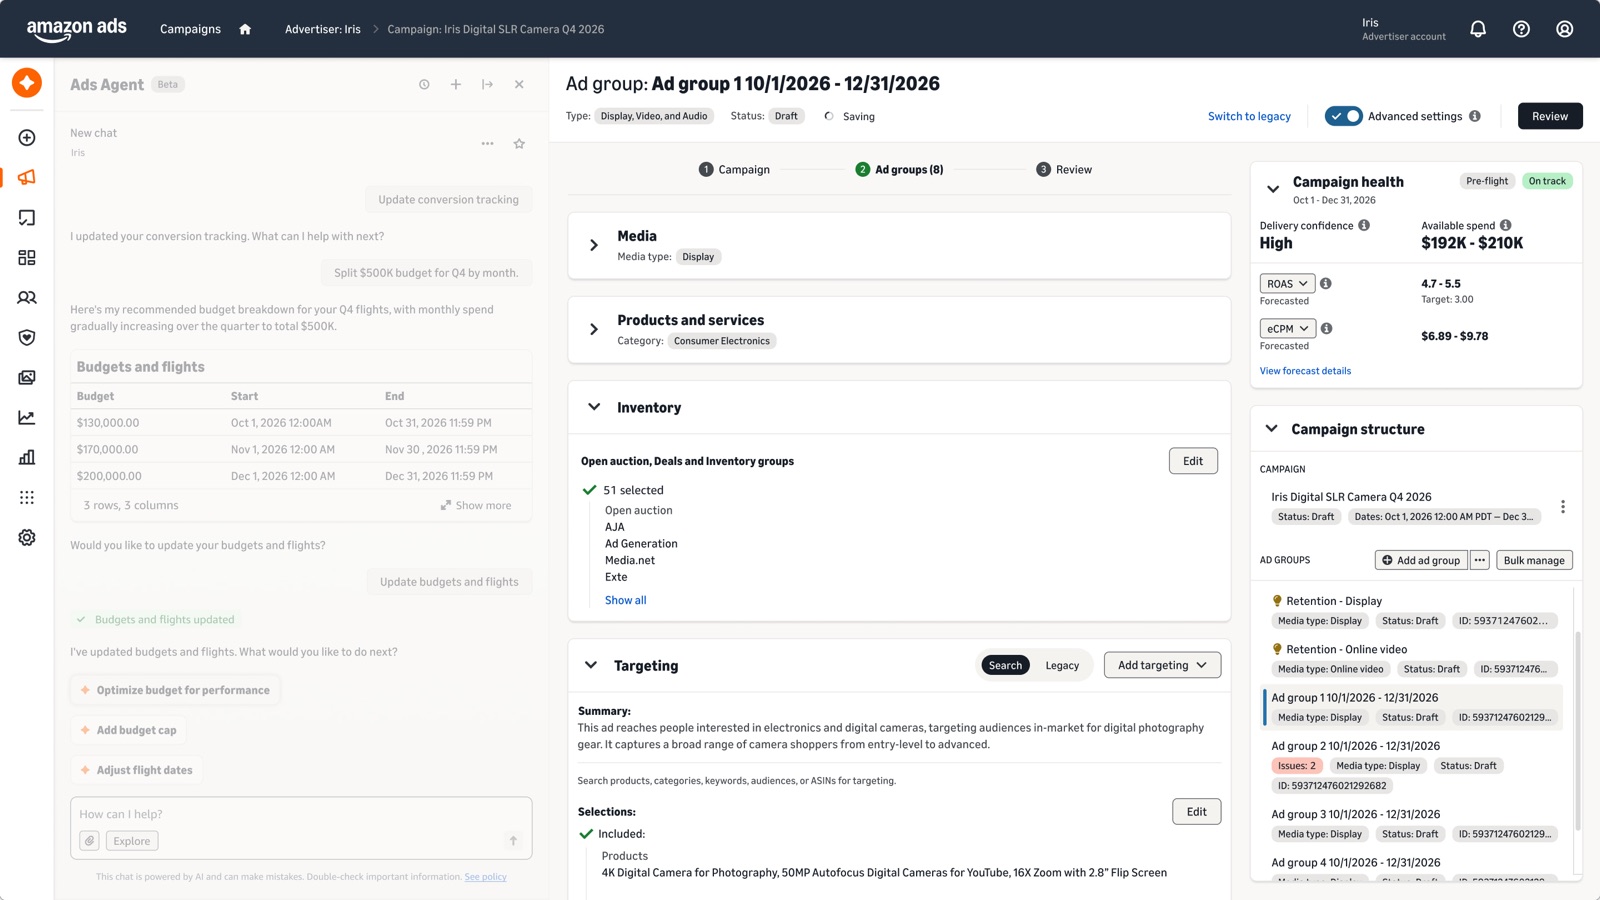Open the help question mark icon
The image size is (1600, 900).
1521,29
